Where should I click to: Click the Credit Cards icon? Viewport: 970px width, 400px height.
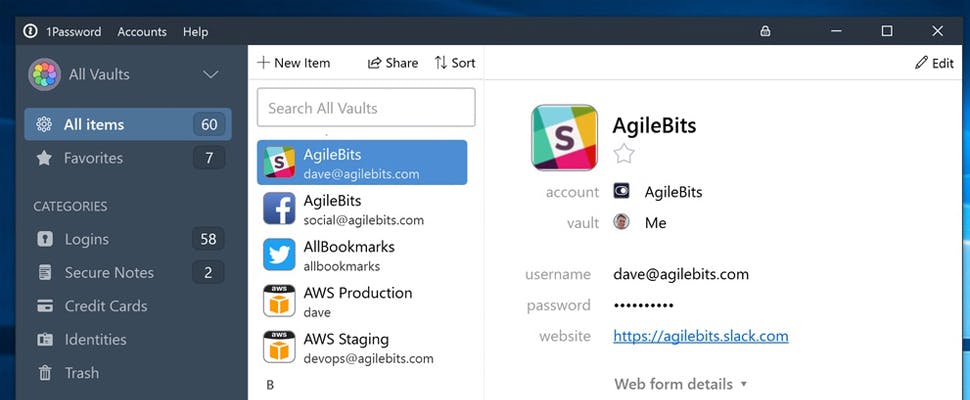pos(45,306)
